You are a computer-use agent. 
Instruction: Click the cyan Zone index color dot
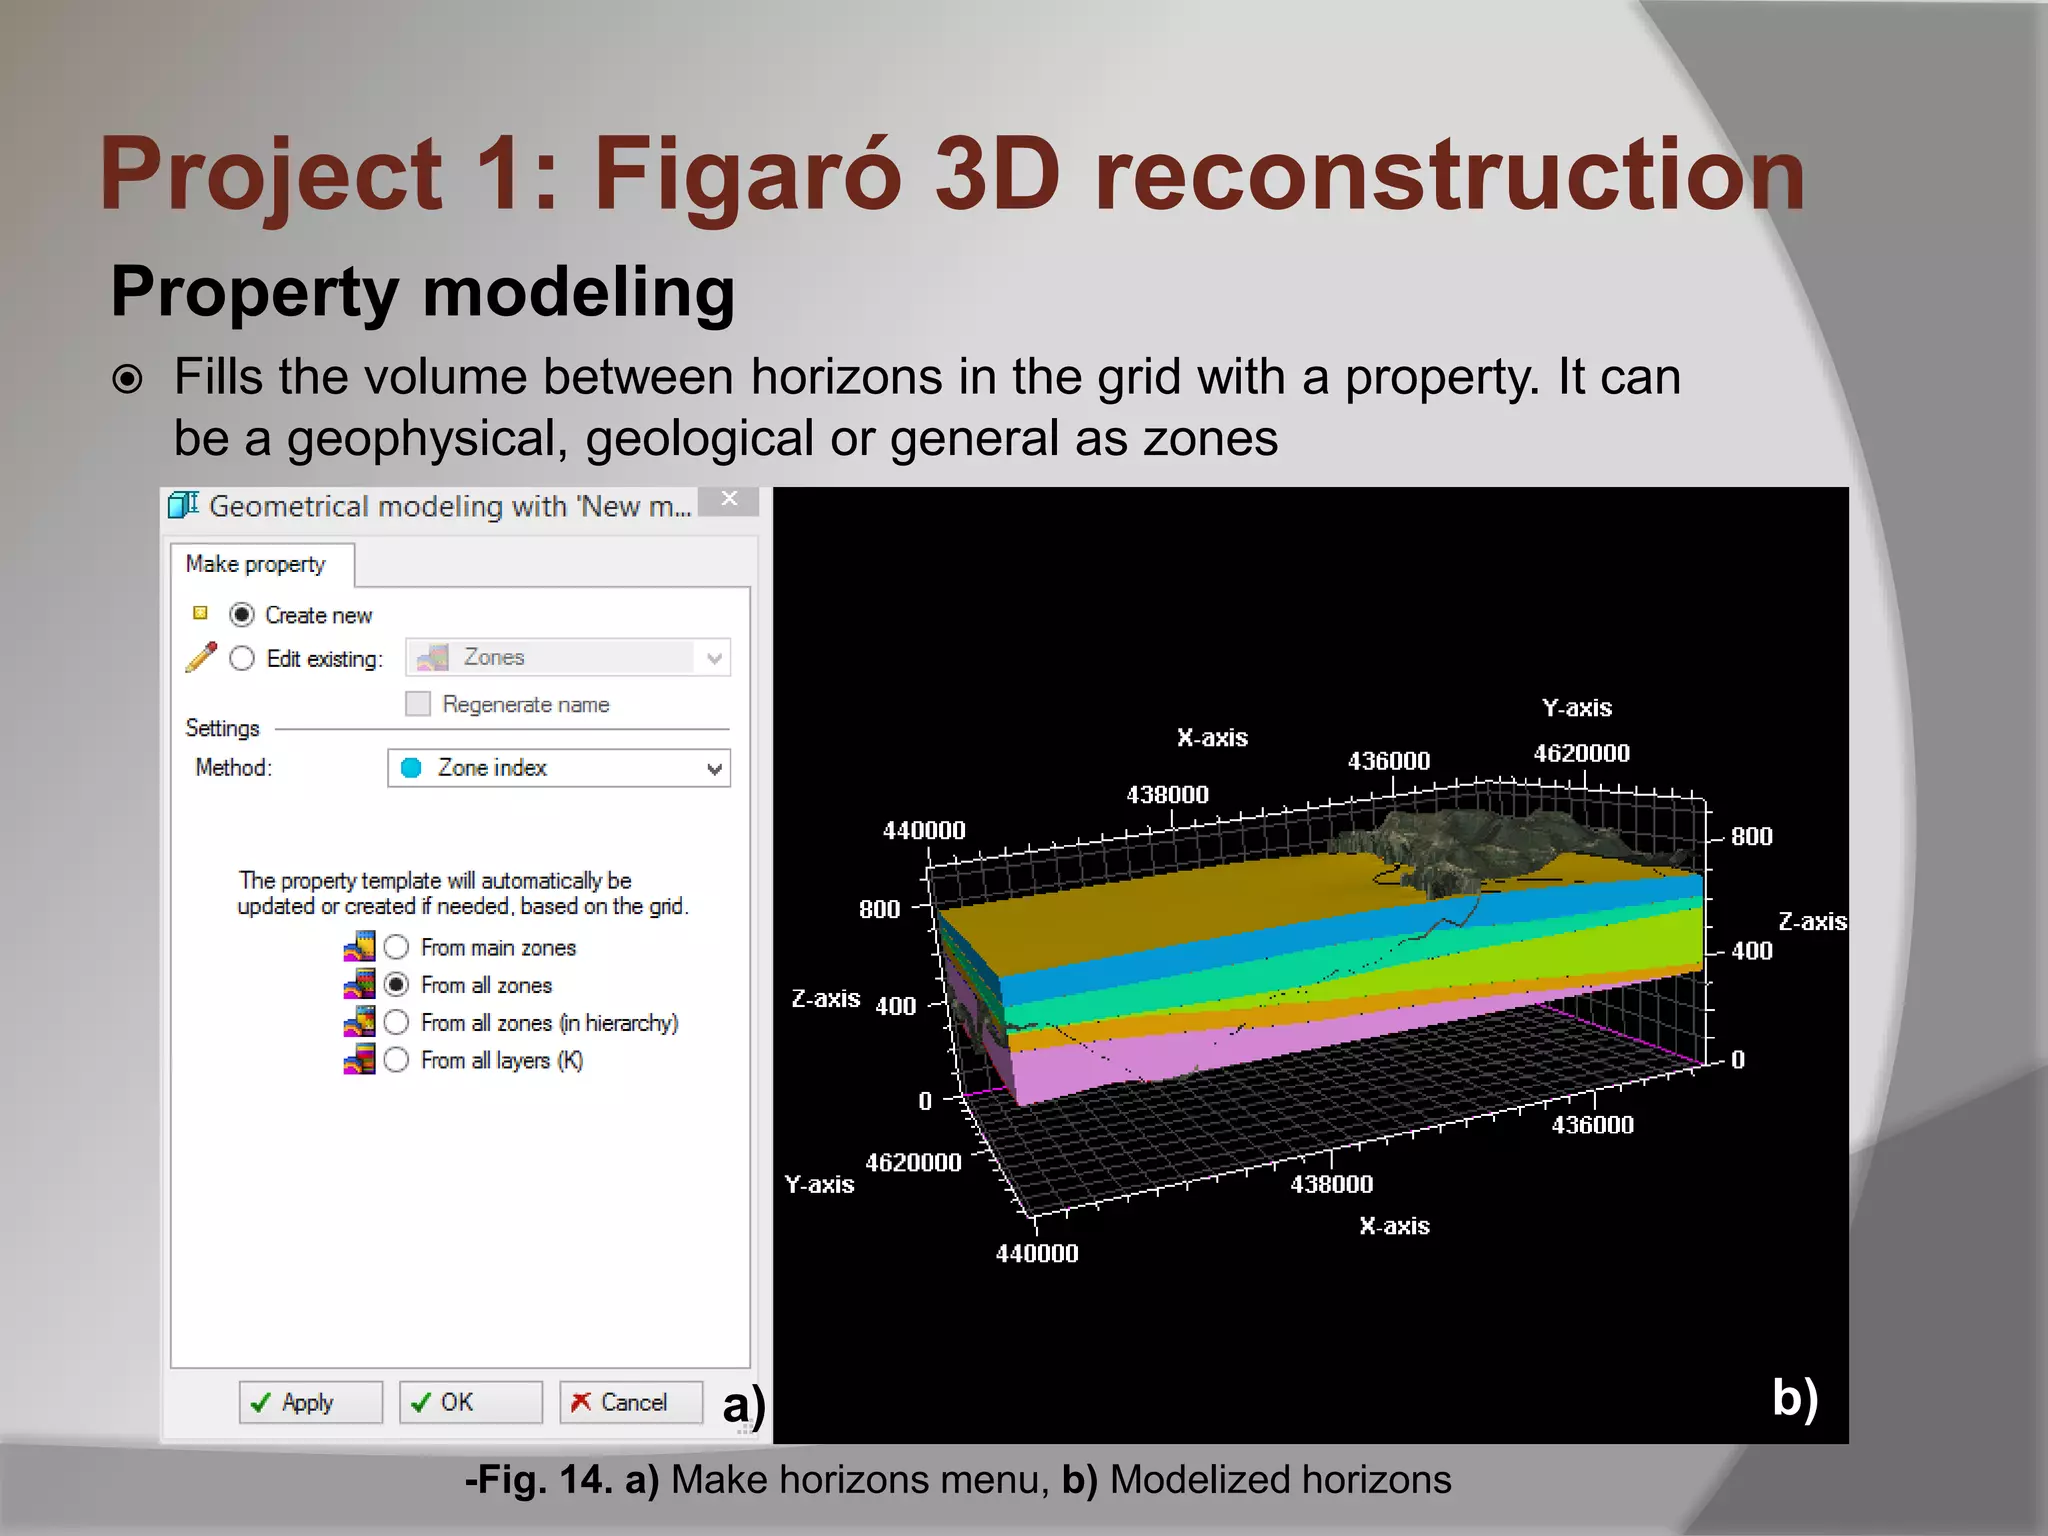[411, 768]
